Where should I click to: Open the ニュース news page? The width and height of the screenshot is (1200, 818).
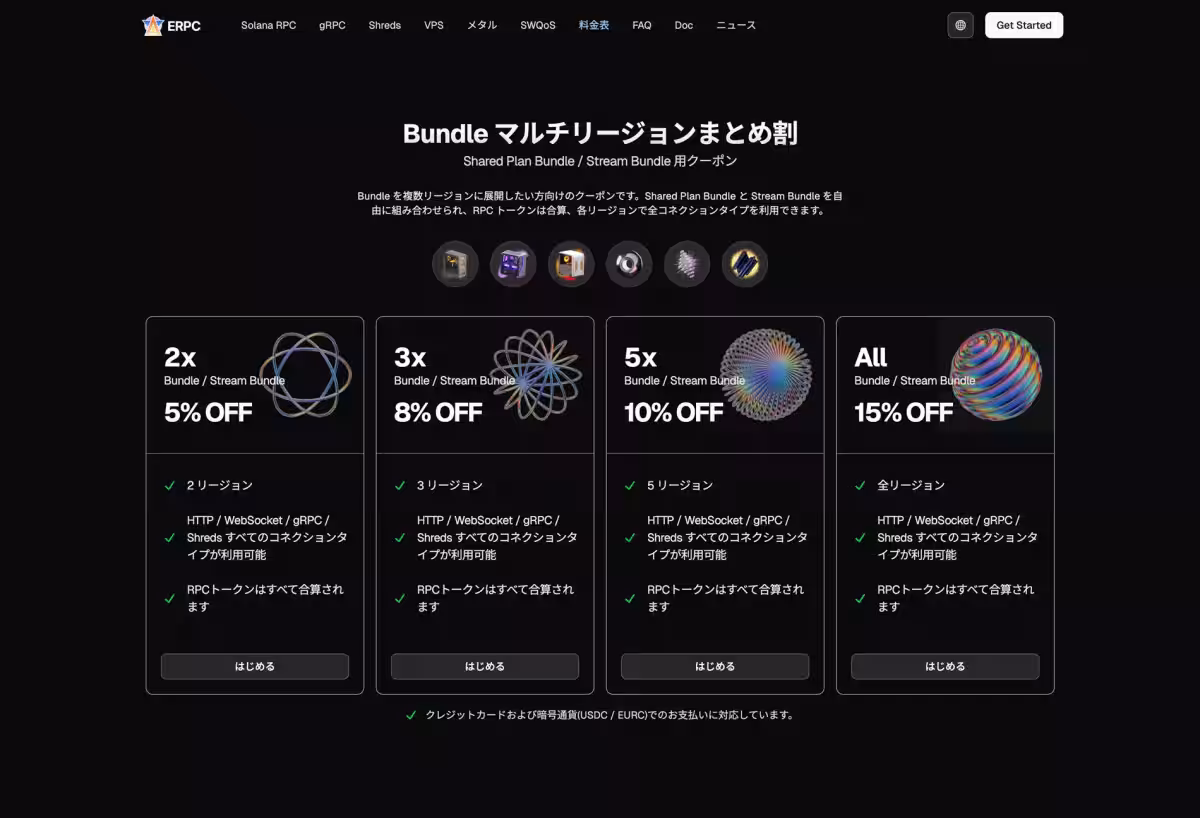(x=736, y=25)
